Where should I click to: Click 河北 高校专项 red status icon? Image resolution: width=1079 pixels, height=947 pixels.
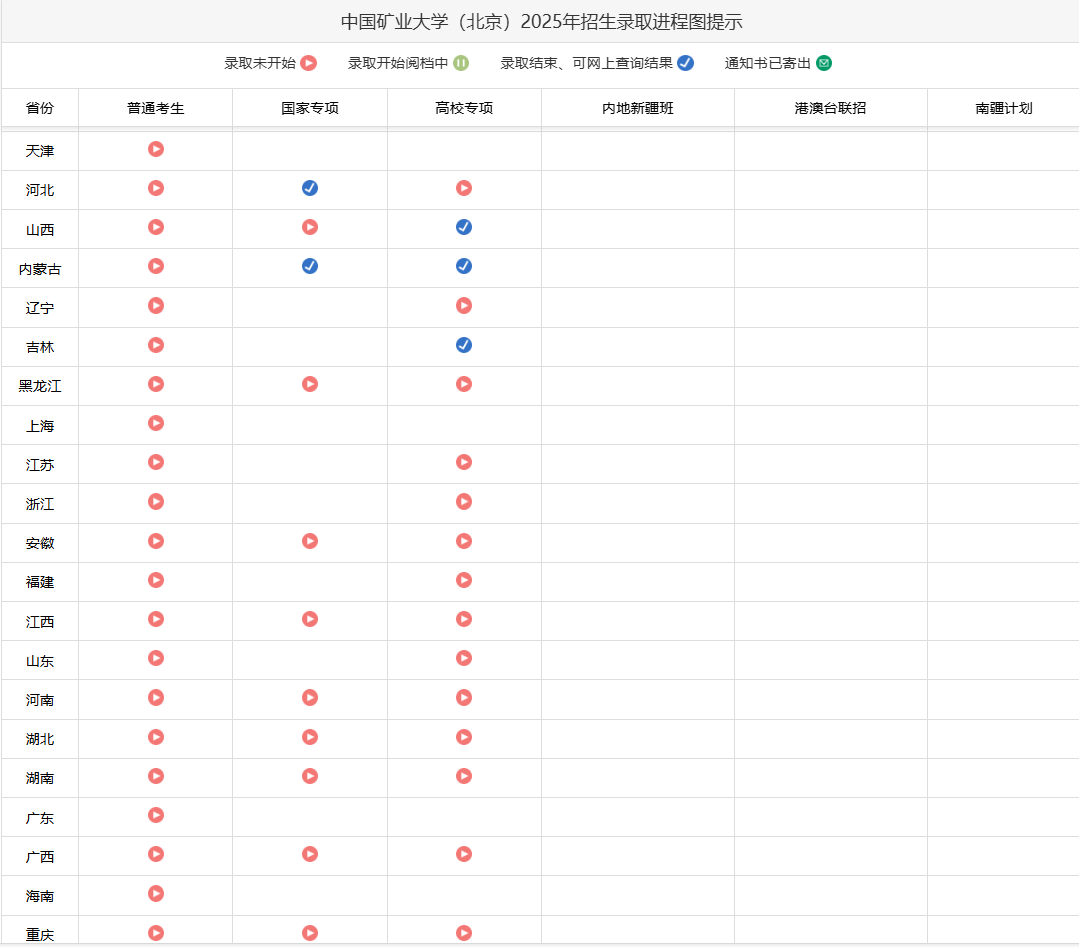click(464, 188)
